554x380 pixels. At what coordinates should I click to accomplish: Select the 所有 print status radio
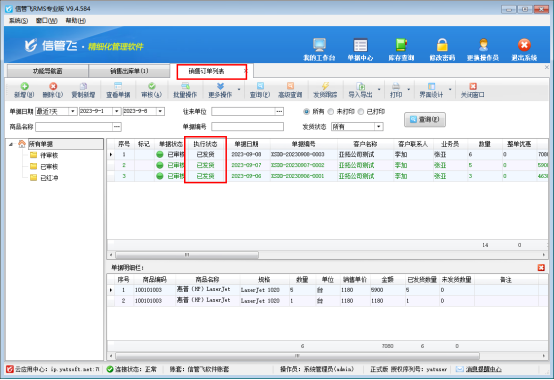(x=306, y=112)
